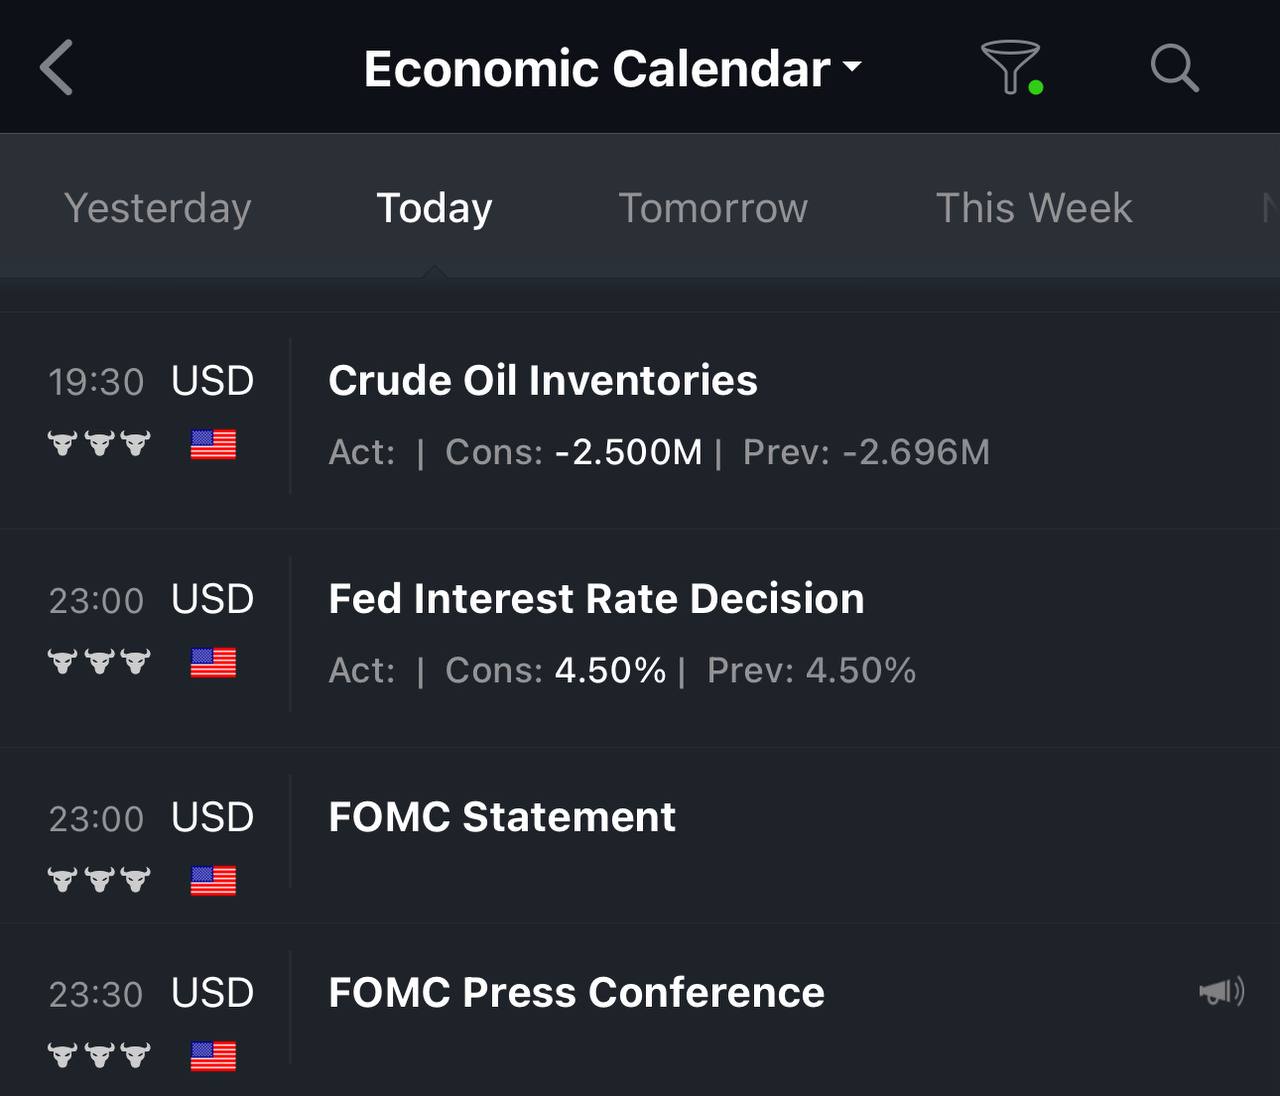Open the search magnifier icon
This screenshot has height=1096, width=1280.
click(x=1174, y=68)
